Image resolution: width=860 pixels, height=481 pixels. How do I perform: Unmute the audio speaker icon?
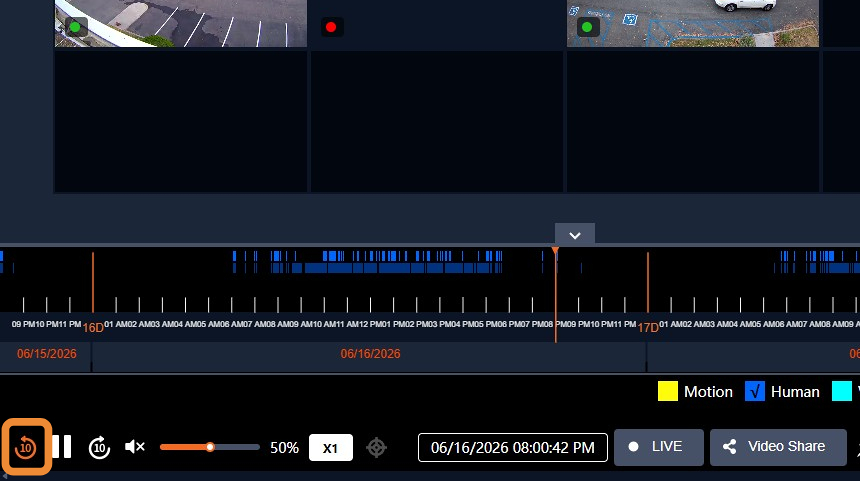[x=134, y=447]
